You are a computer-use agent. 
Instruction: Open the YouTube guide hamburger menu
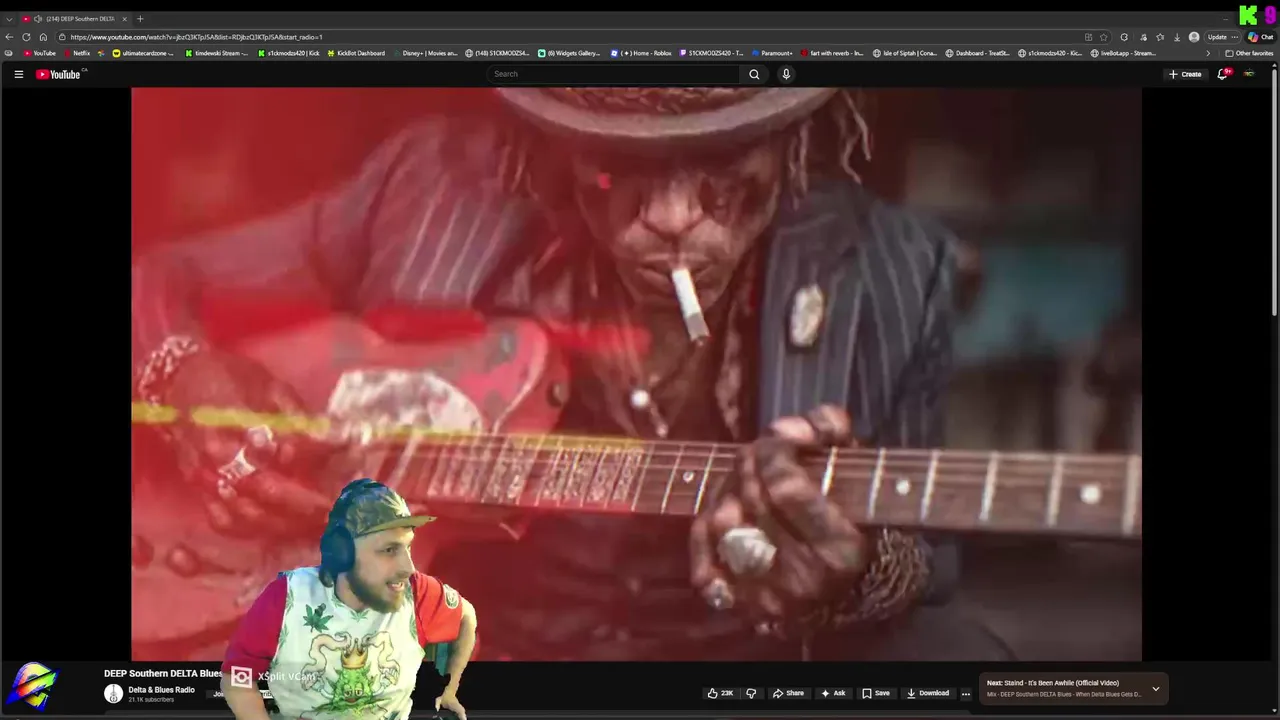point(18,74)
